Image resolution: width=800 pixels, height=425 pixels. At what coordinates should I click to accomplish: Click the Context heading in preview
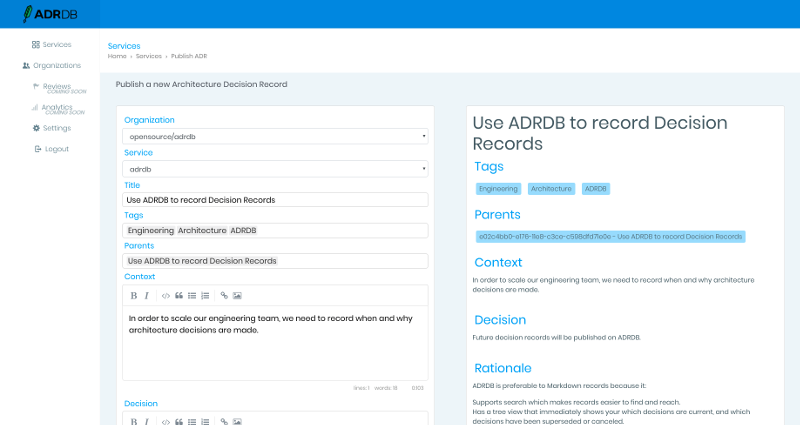498,262
